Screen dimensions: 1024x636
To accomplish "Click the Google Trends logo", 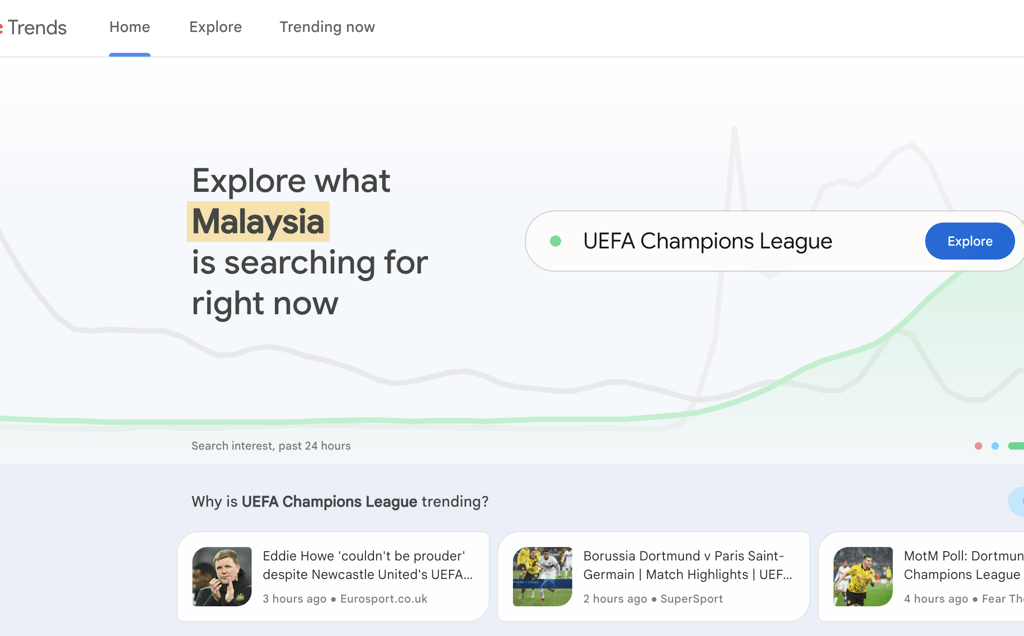I will pyautogui.click(x=35, y=28).
